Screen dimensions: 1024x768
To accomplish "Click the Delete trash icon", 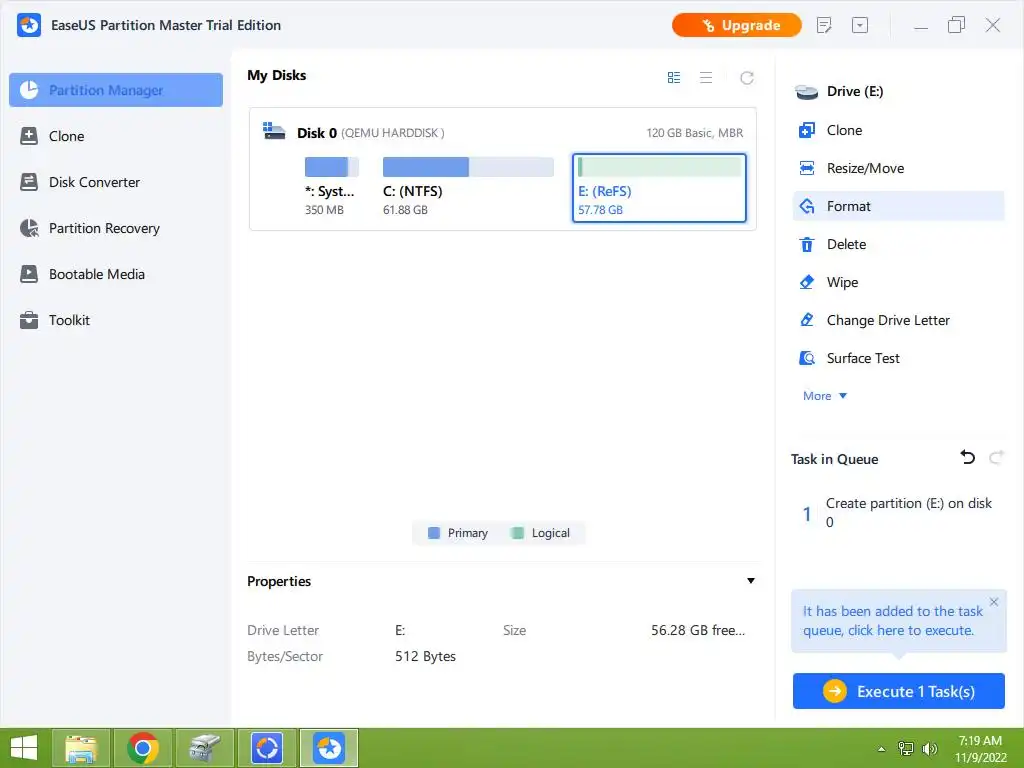I will [x=807, y=244].
